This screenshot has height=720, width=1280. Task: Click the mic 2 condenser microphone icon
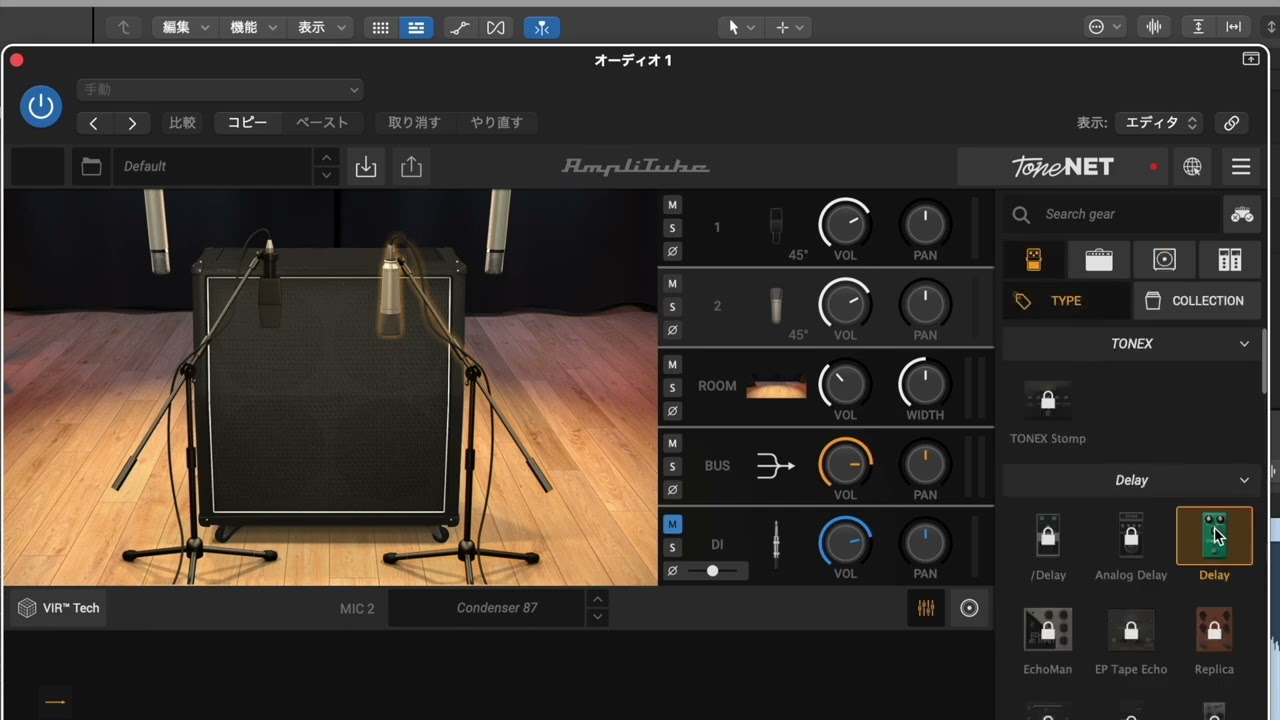coord(776,306)
